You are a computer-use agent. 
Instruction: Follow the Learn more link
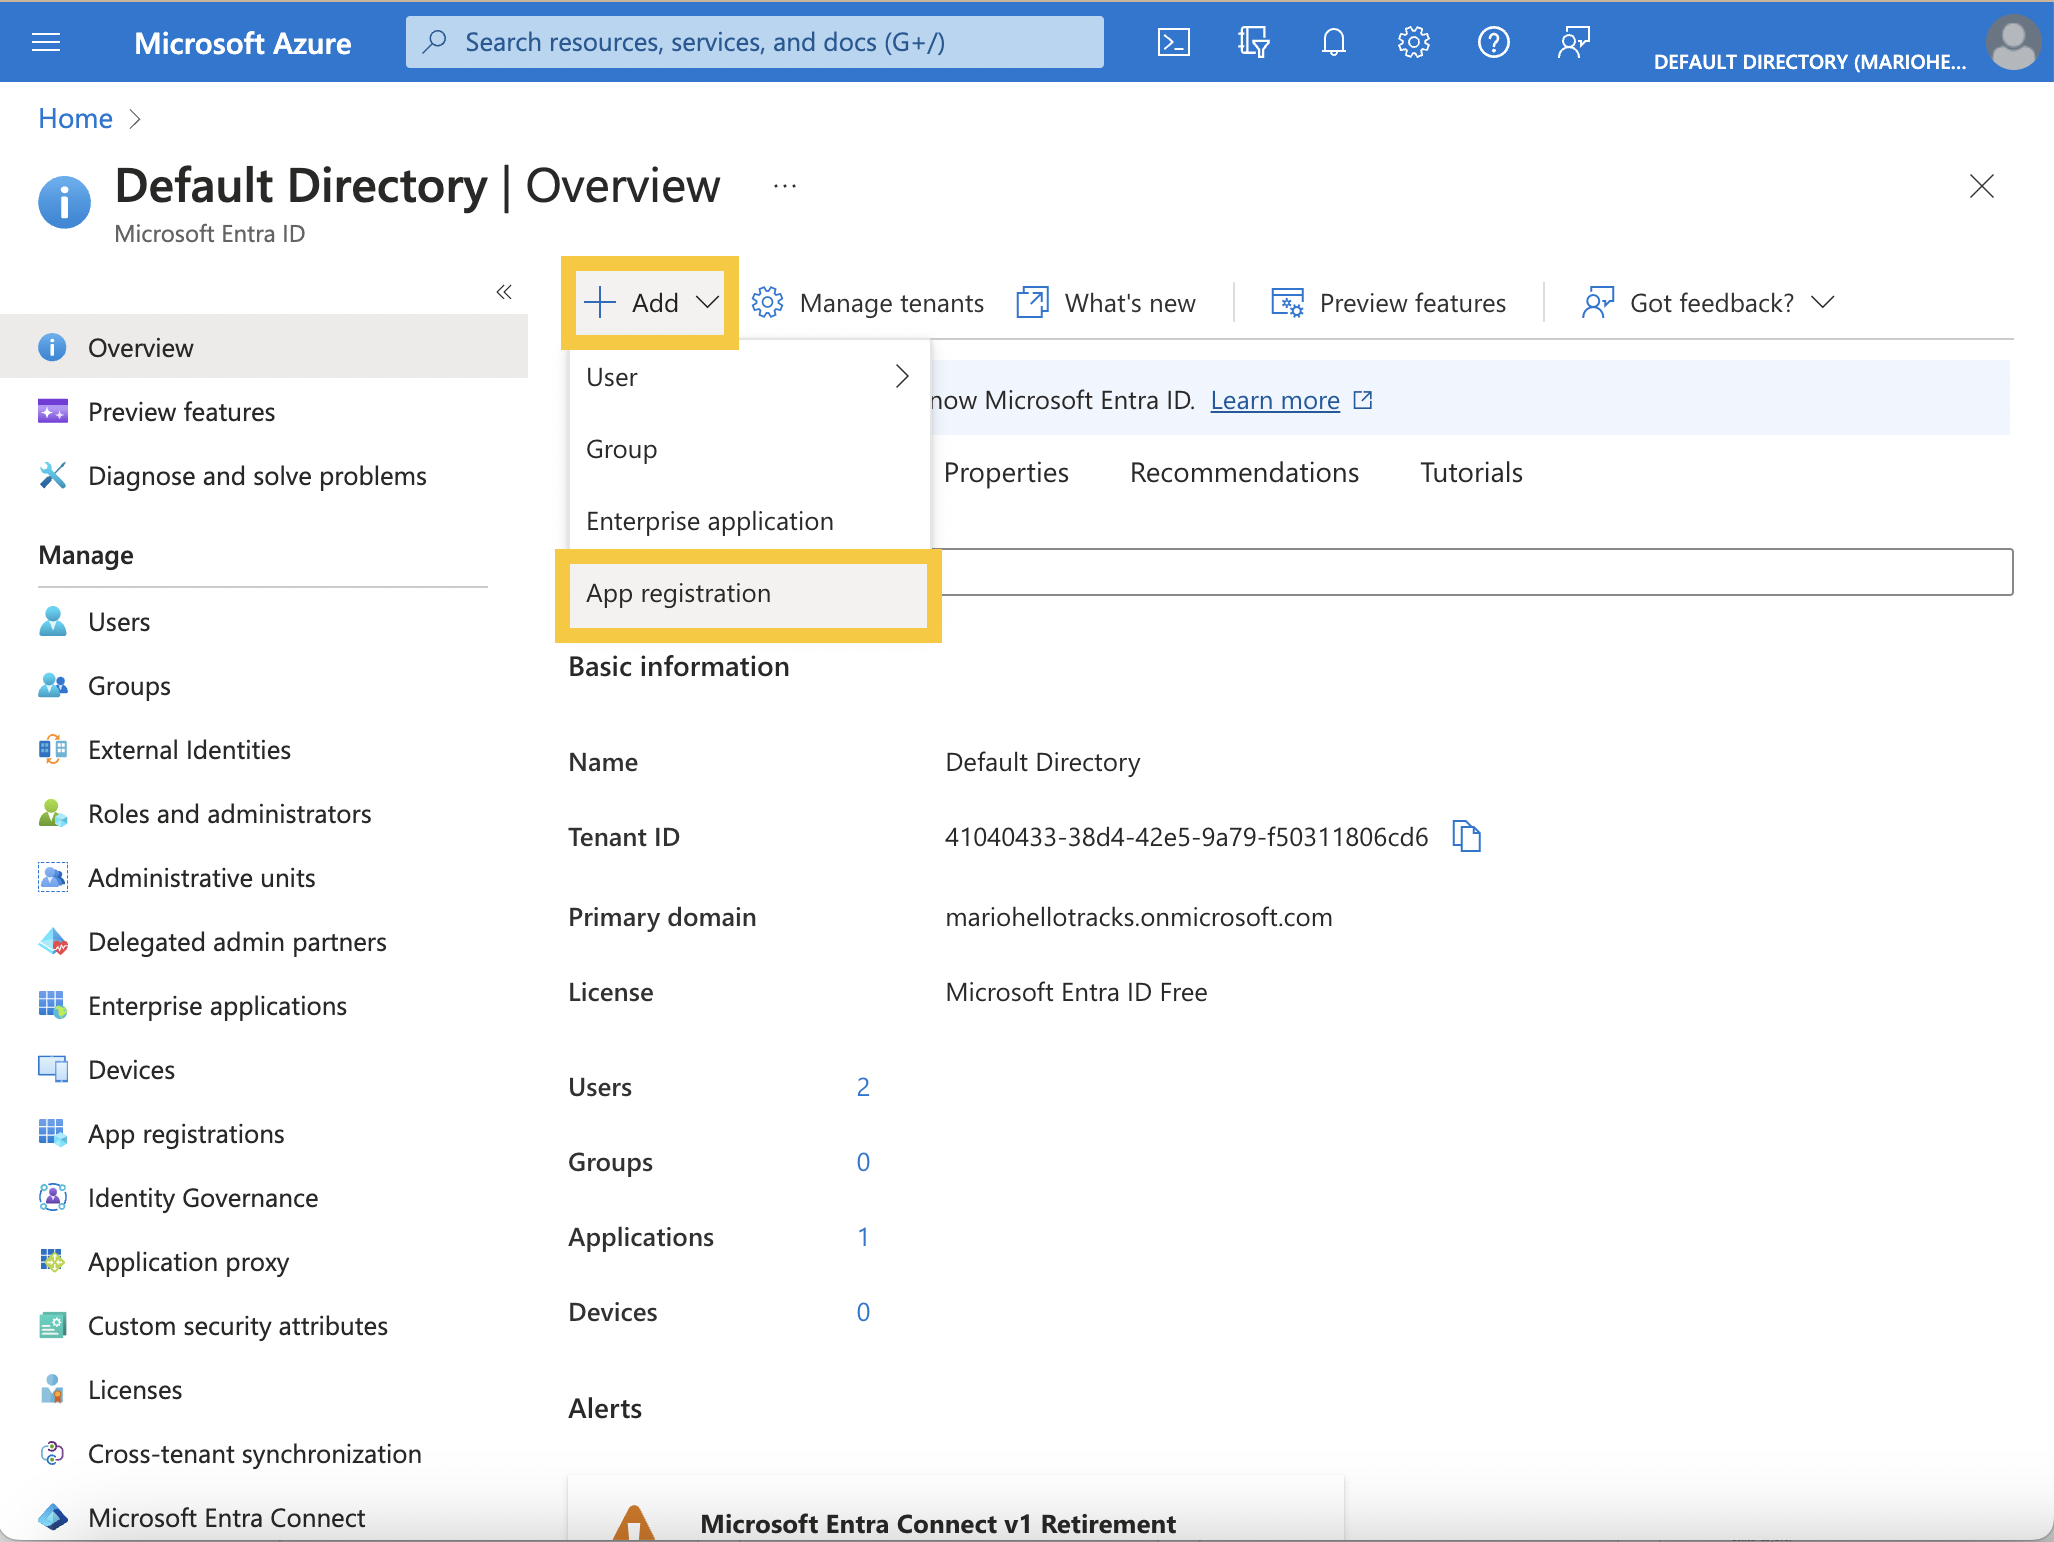pyautogui.click(x=1275, y=400)
